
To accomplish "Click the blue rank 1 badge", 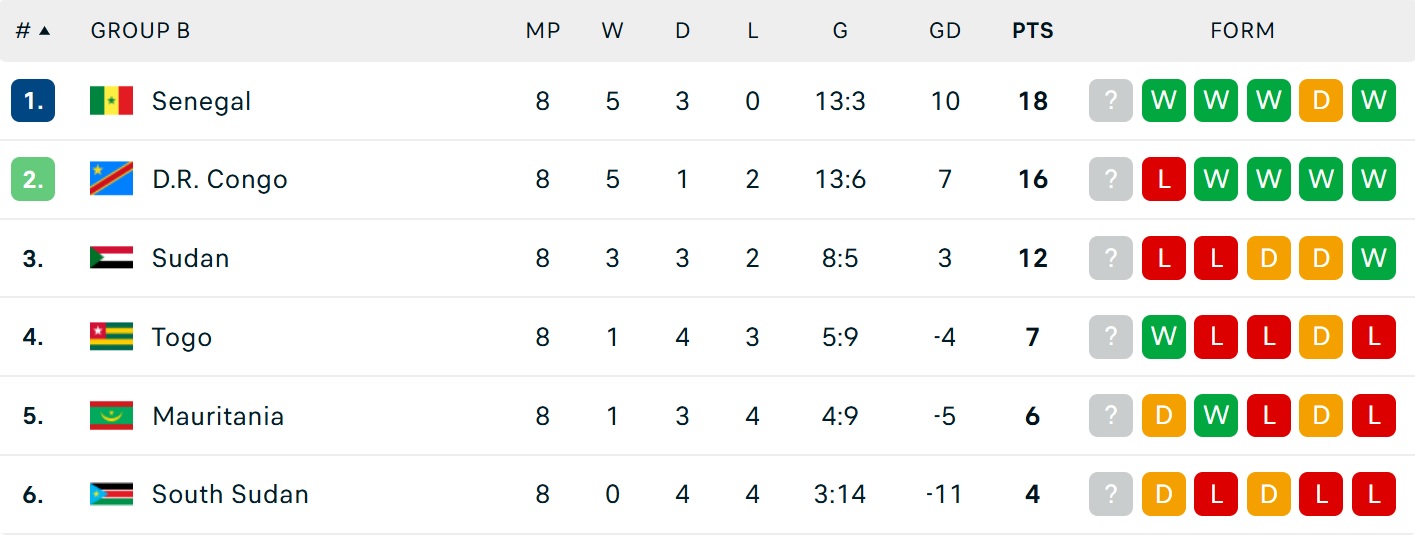I will click(x=33, y=101).
